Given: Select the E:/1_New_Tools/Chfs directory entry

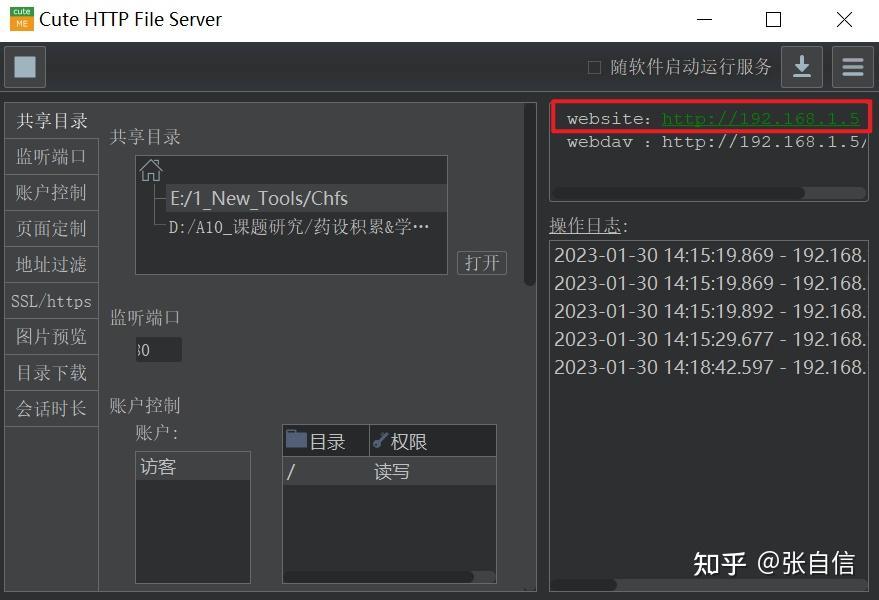Looking at the screenshot, I should pos(306,198).
